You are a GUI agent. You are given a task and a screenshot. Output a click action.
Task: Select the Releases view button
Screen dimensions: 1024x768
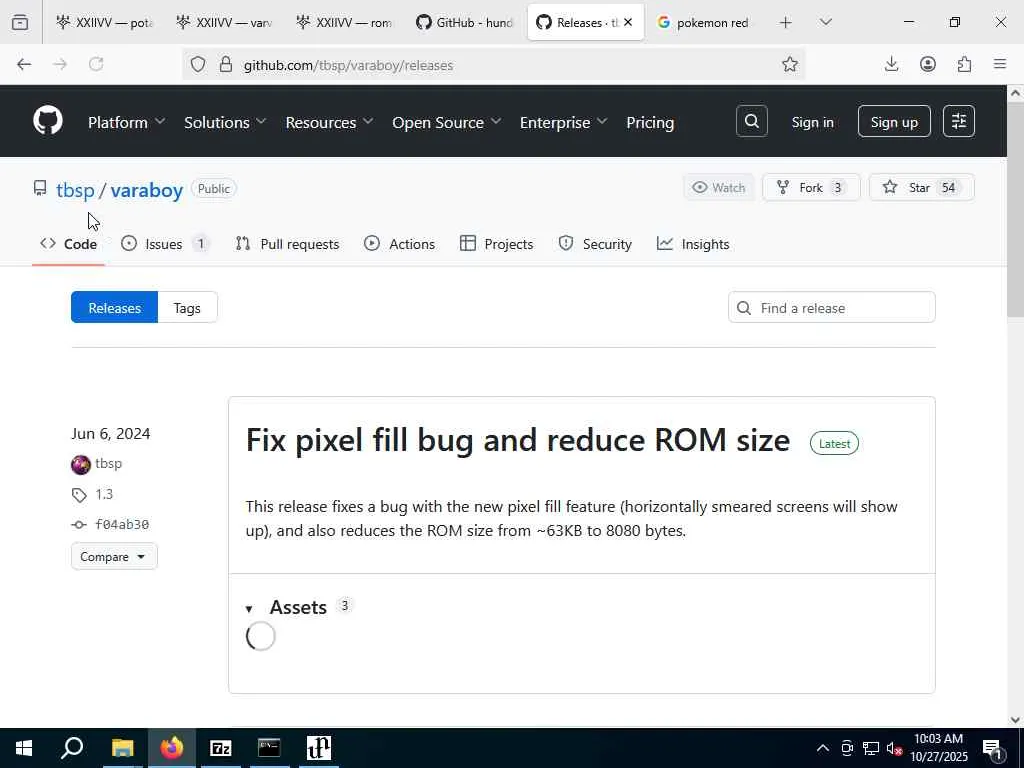click(x=114, y=308)
